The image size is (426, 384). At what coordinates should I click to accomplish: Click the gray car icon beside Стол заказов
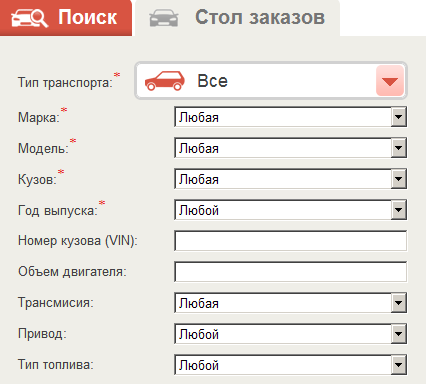click(x=164, y=18)
